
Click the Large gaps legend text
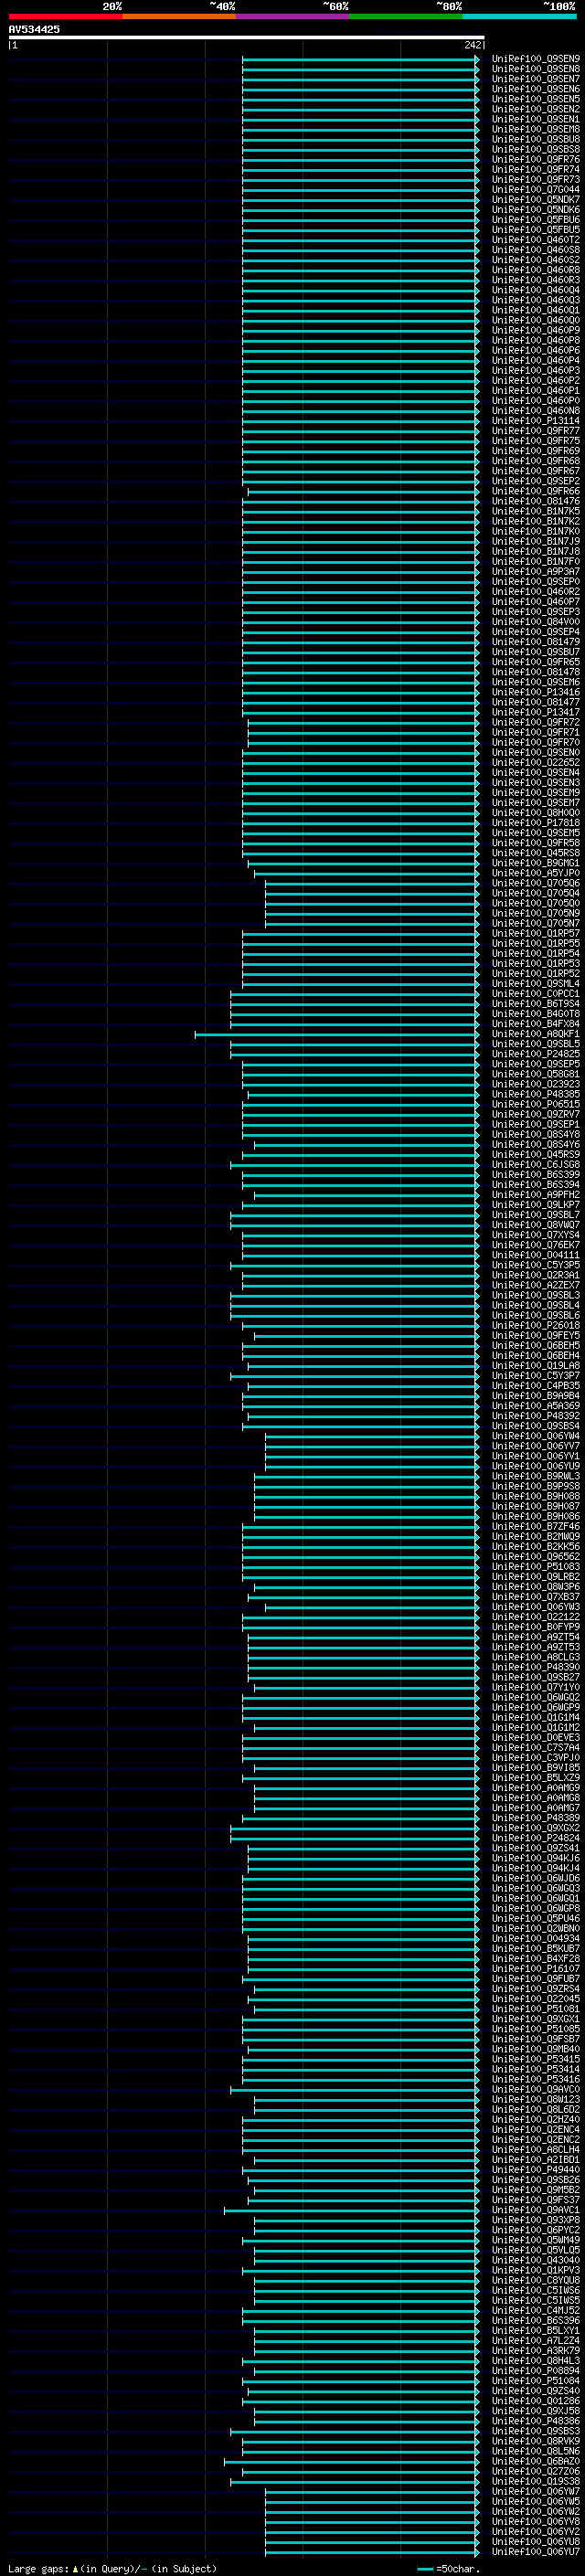tap(112, 2569)
